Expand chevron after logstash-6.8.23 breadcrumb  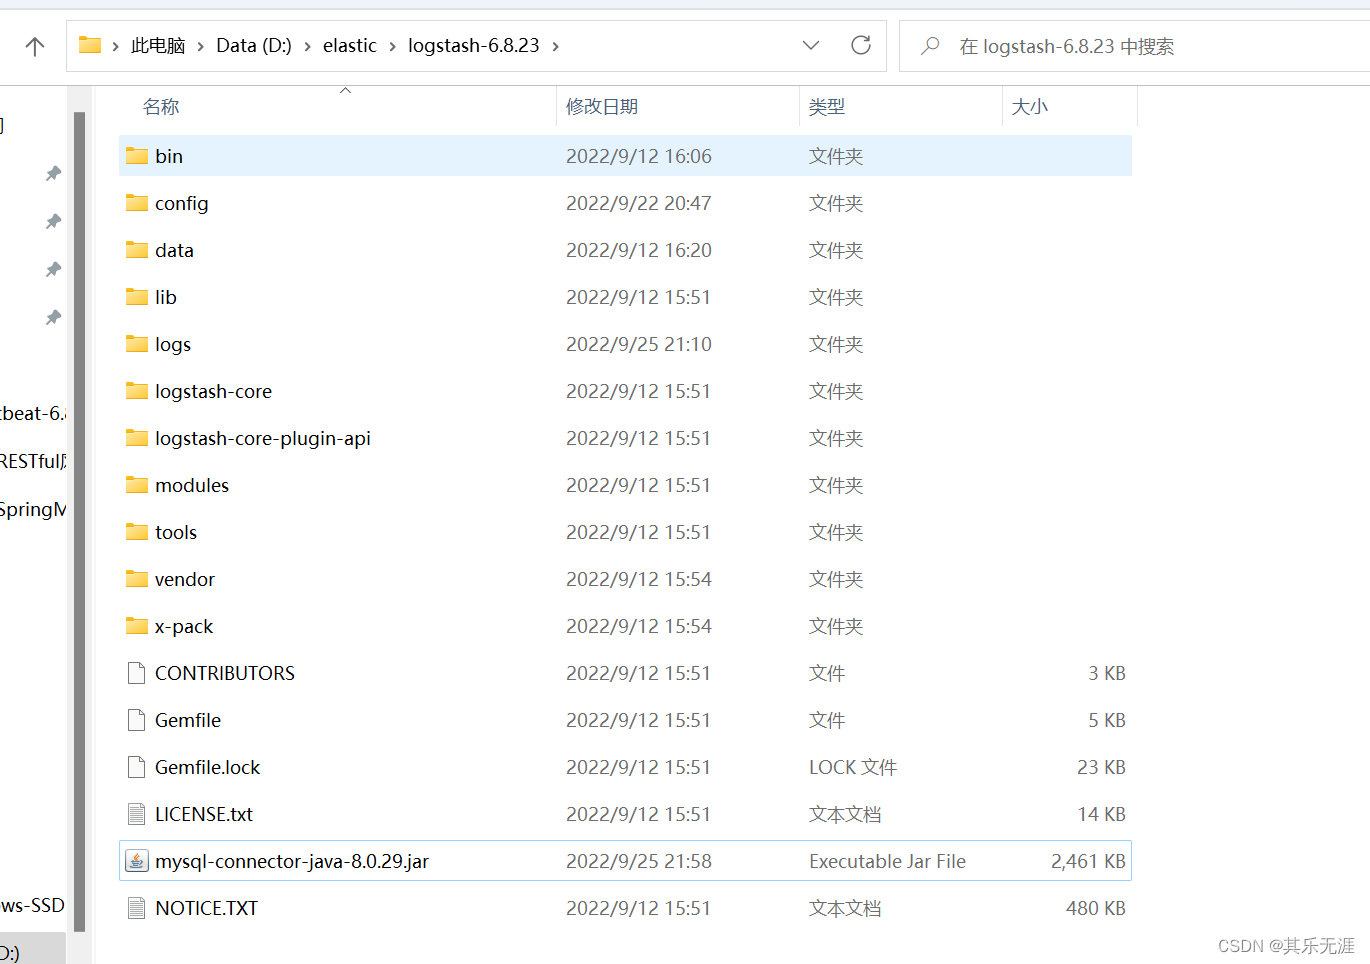556,46
